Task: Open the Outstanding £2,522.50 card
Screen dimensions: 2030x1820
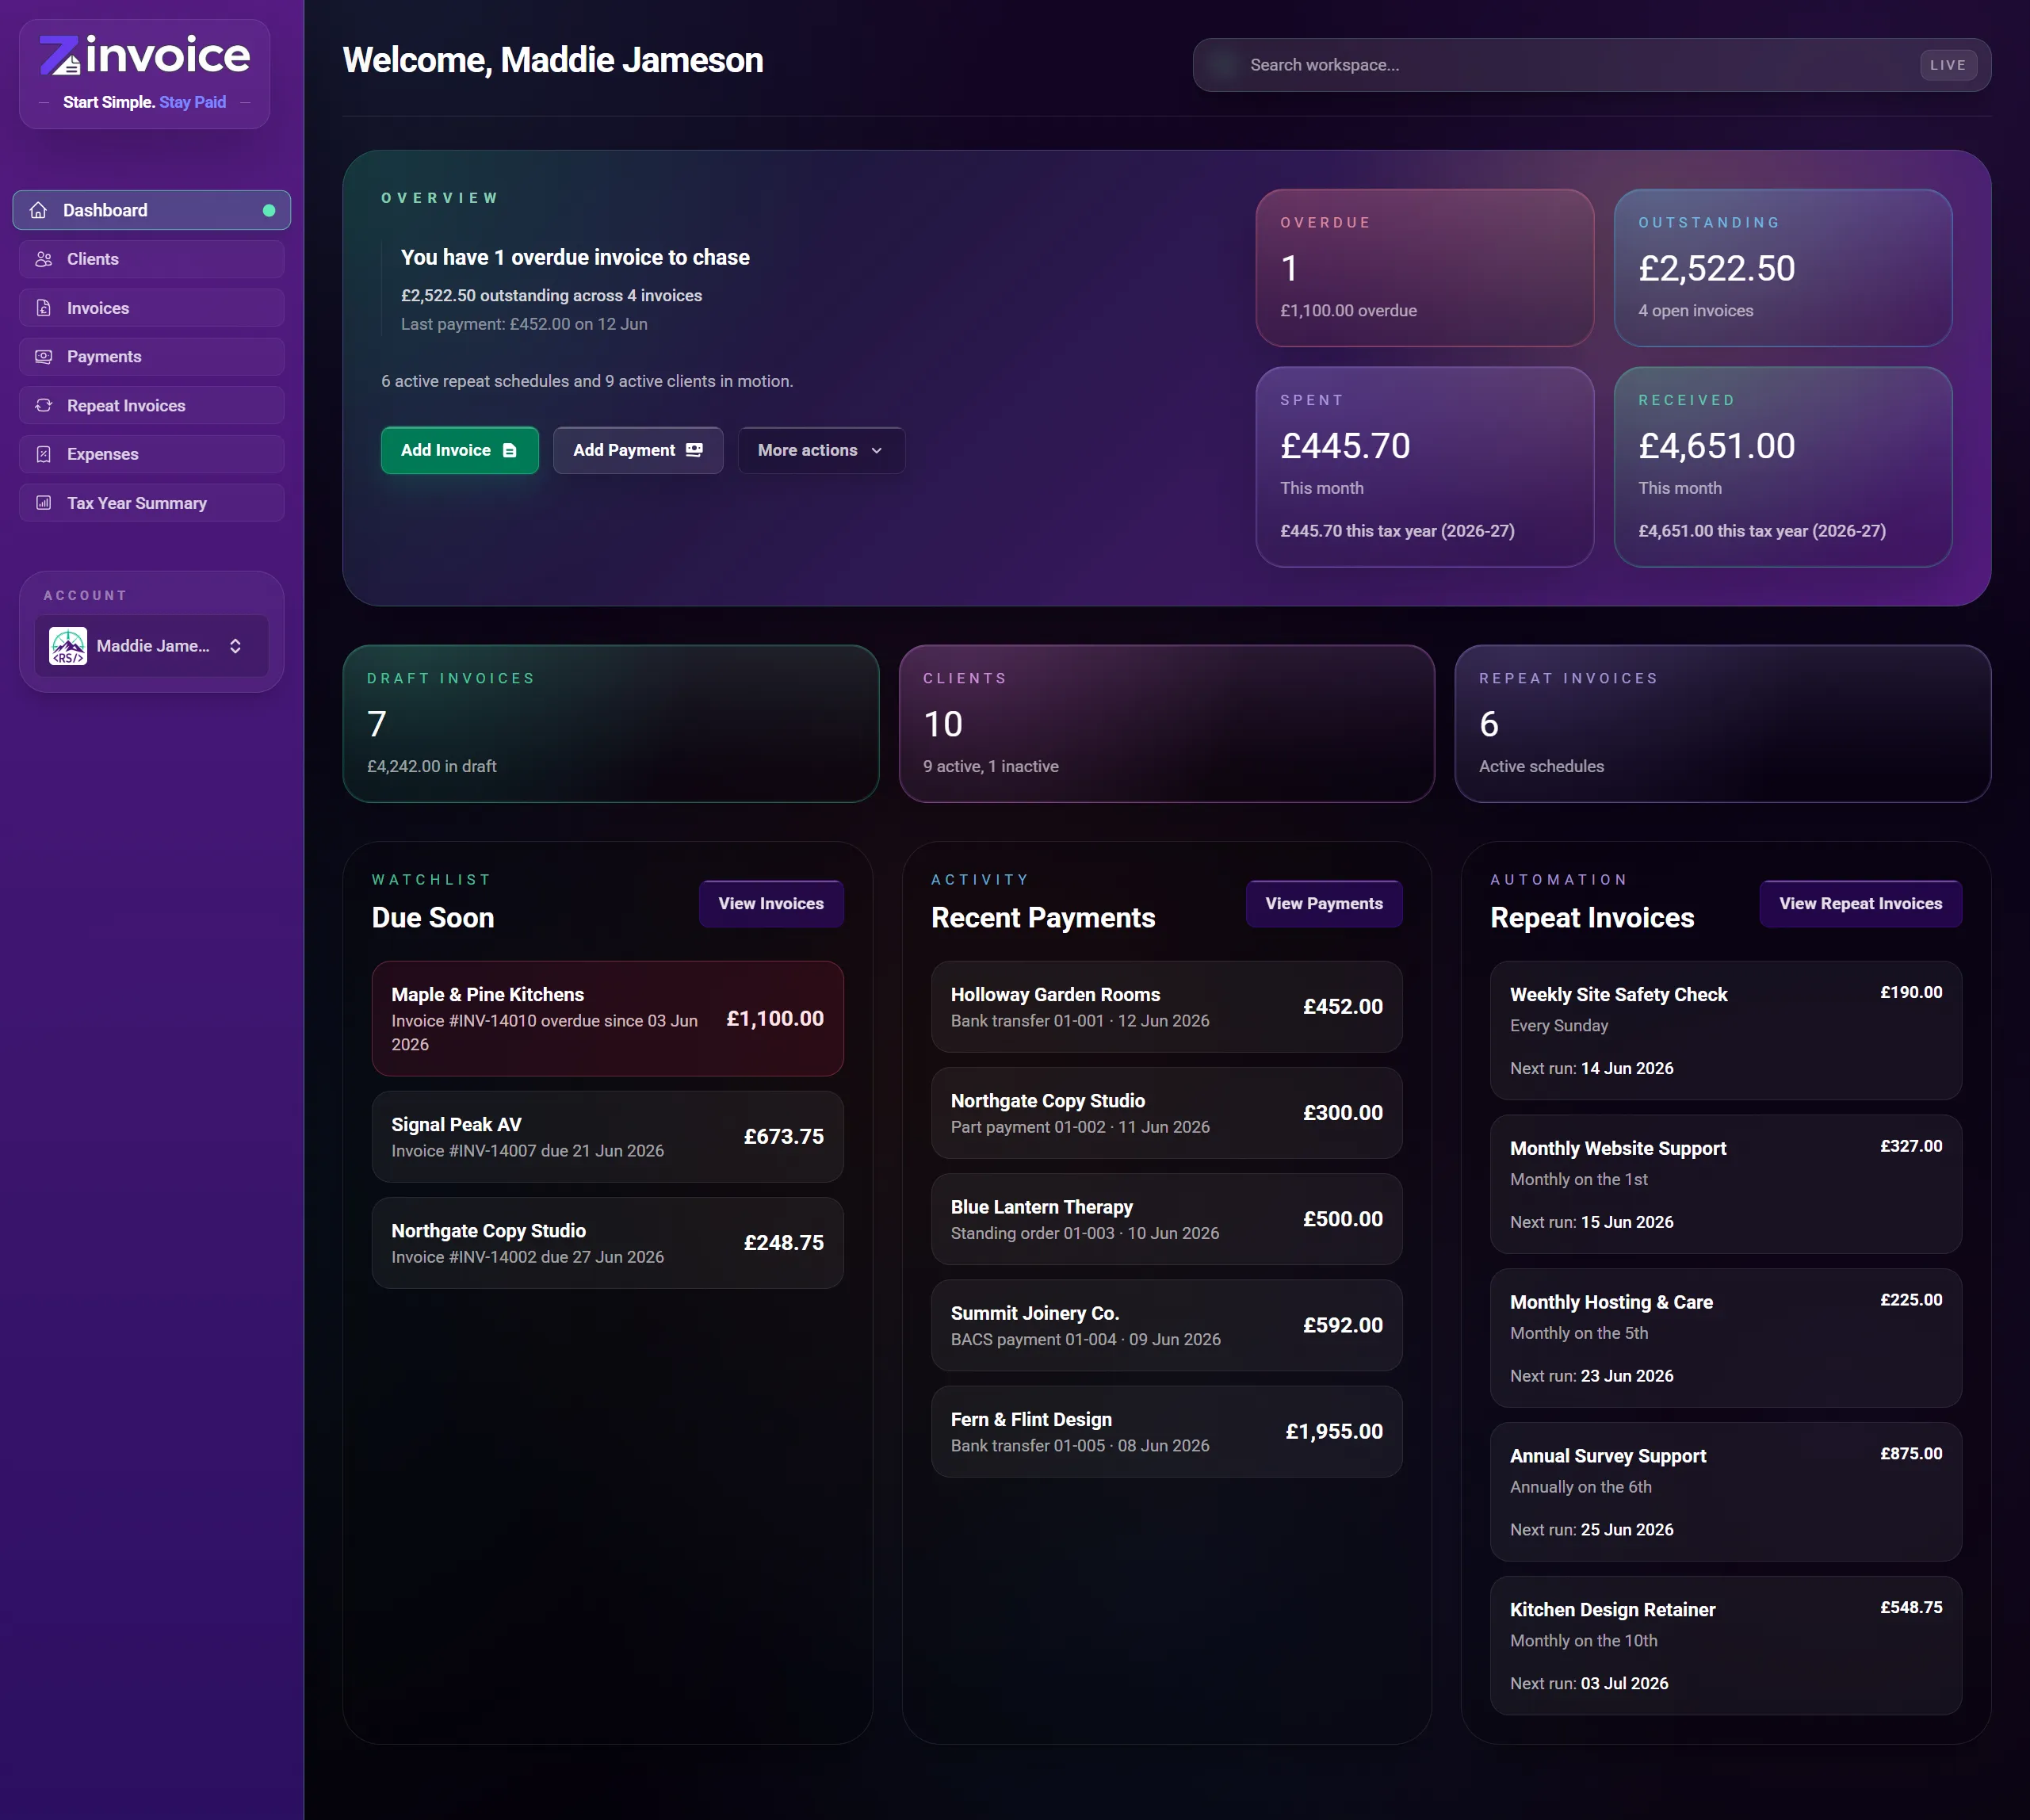Action: 1783,268
